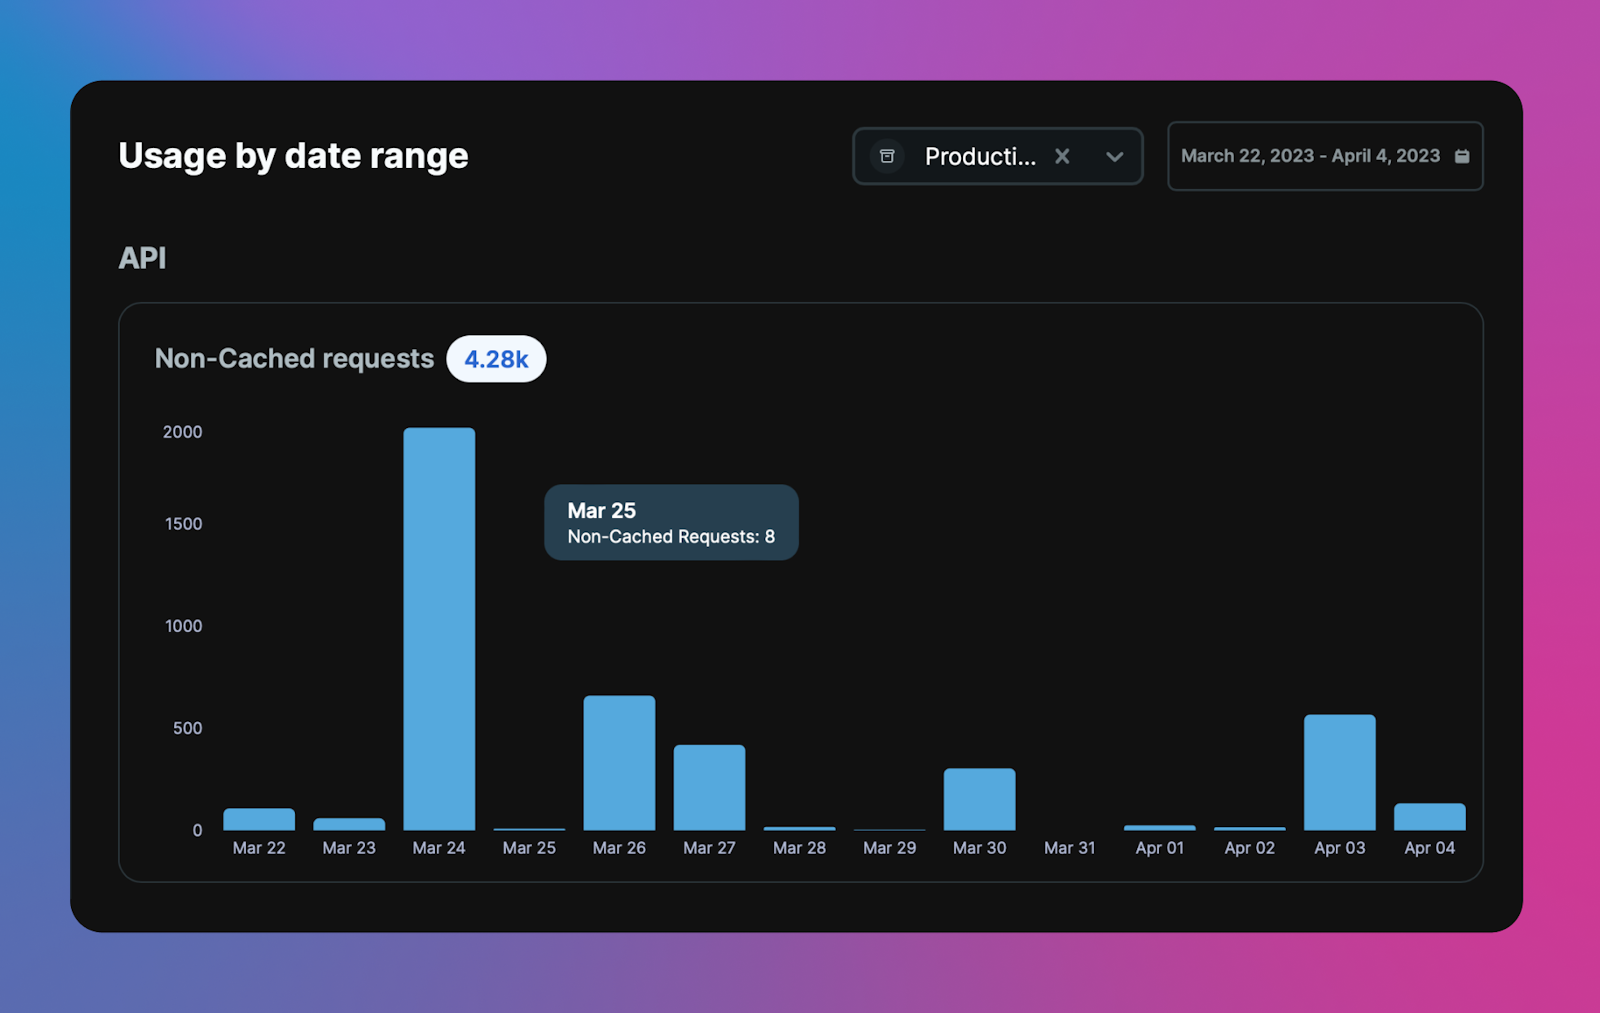
Task: Click the Mar 28 axis label
Action: click(x=799, y=848)
